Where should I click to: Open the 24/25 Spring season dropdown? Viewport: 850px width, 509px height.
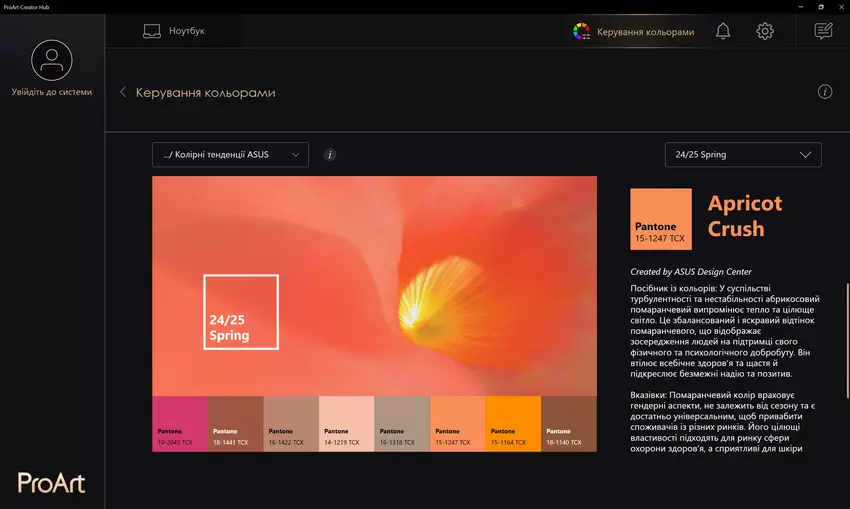point(743,155)
